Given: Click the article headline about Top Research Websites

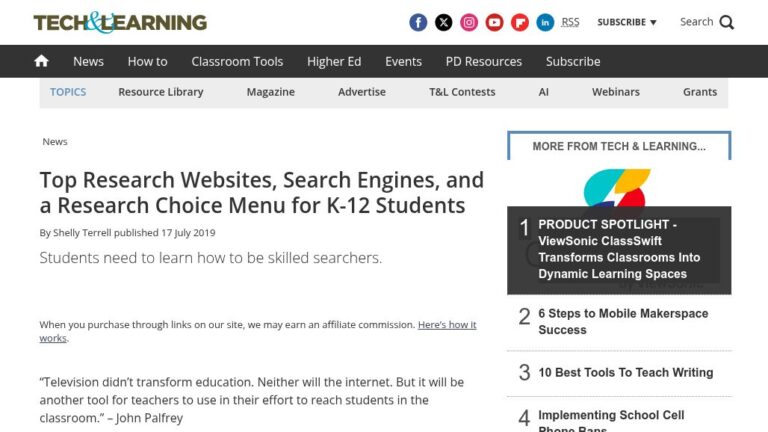Looking at the screenshot, I should click(262, 192).
